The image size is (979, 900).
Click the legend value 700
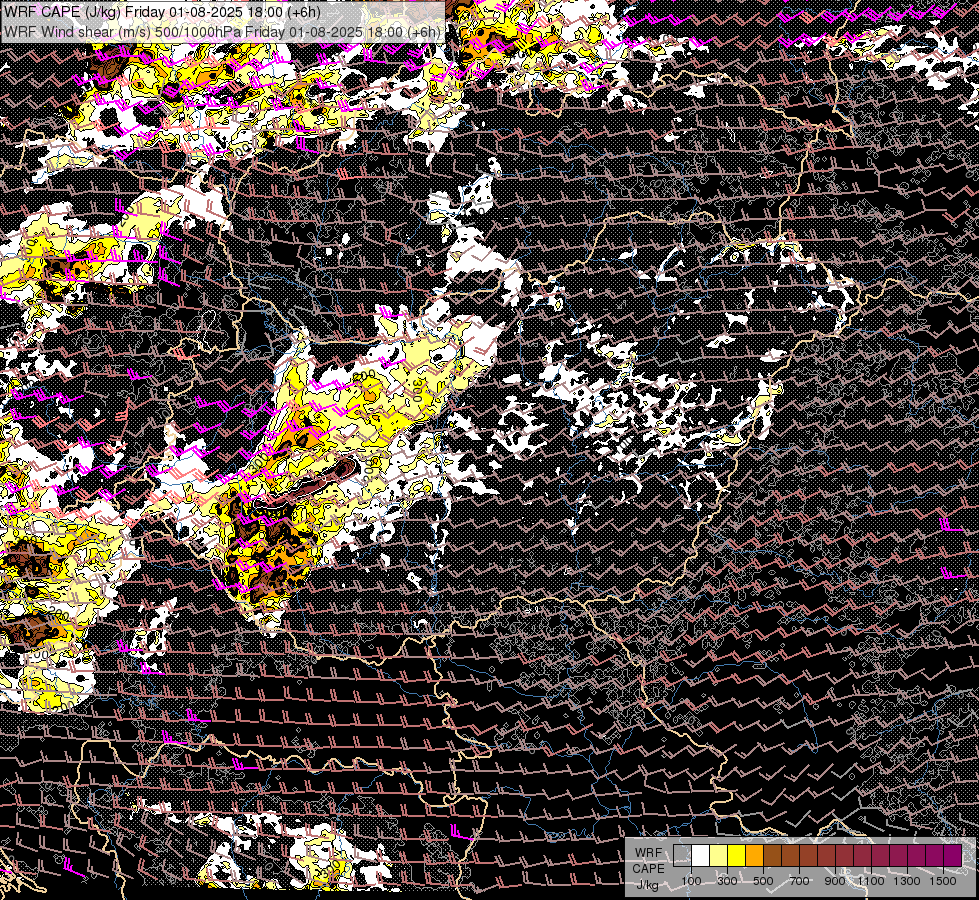(799, 881)
